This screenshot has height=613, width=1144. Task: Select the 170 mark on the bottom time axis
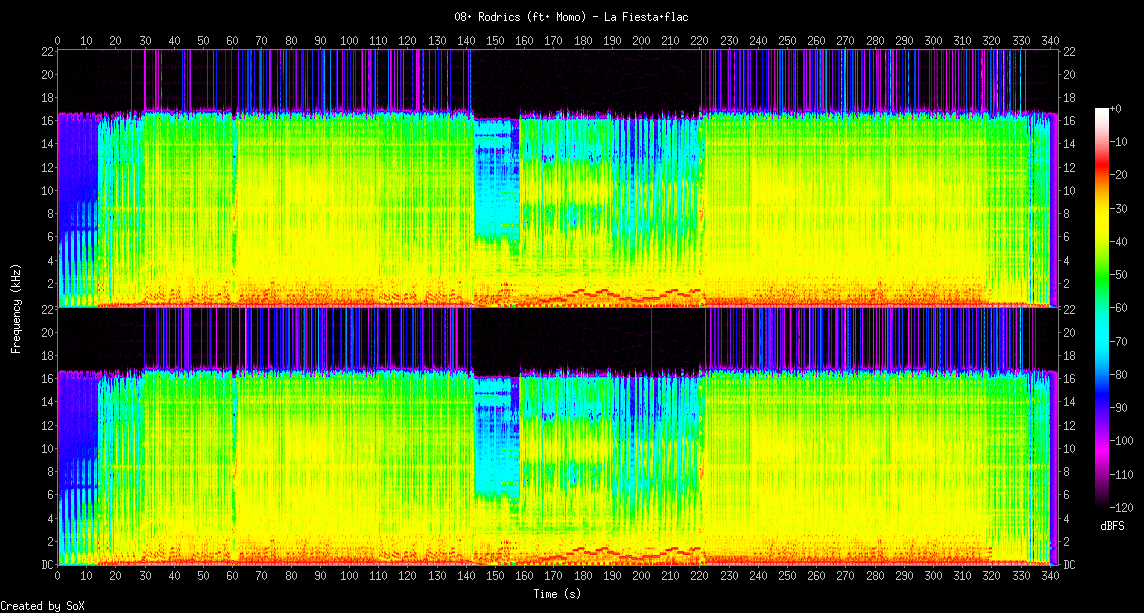(554, 577)
